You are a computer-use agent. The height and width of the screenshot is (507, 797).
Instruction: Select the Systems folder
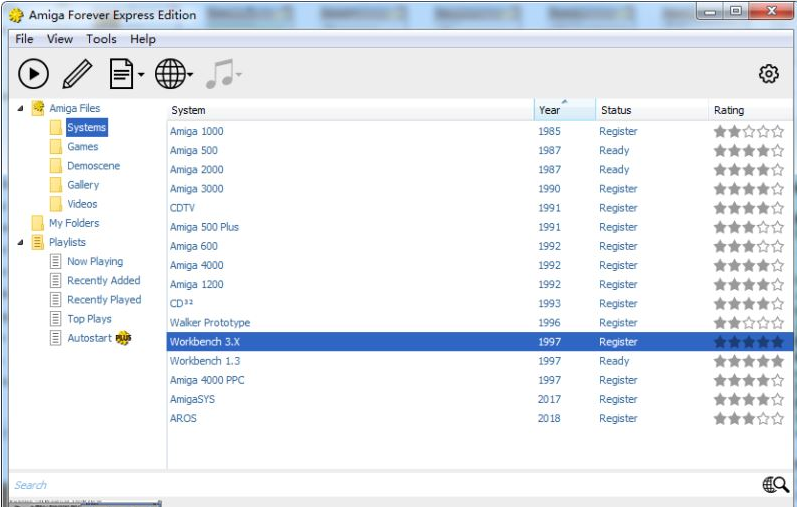(x=86, y=128)
